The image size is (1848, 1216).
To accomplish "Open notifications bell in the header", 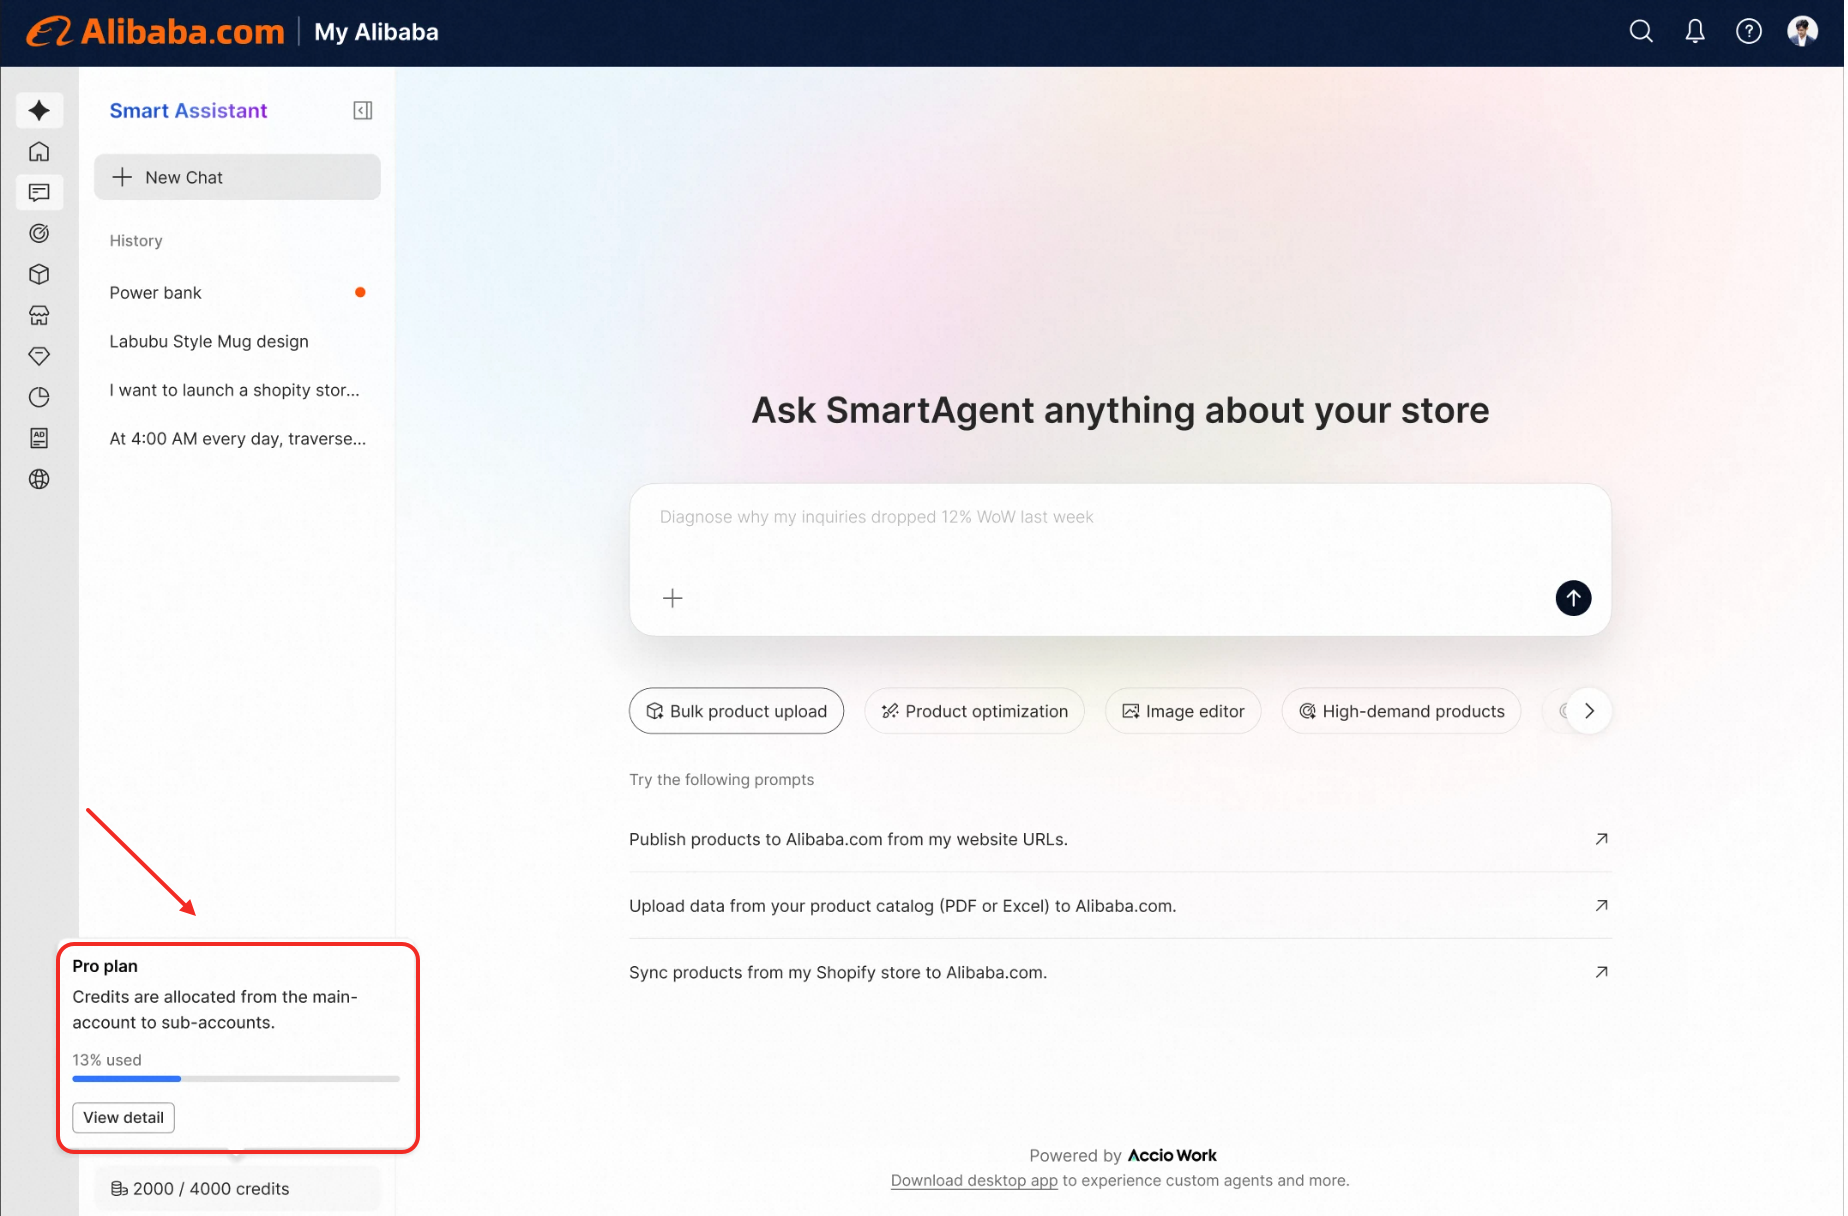I will click(x=1695, y=32).
